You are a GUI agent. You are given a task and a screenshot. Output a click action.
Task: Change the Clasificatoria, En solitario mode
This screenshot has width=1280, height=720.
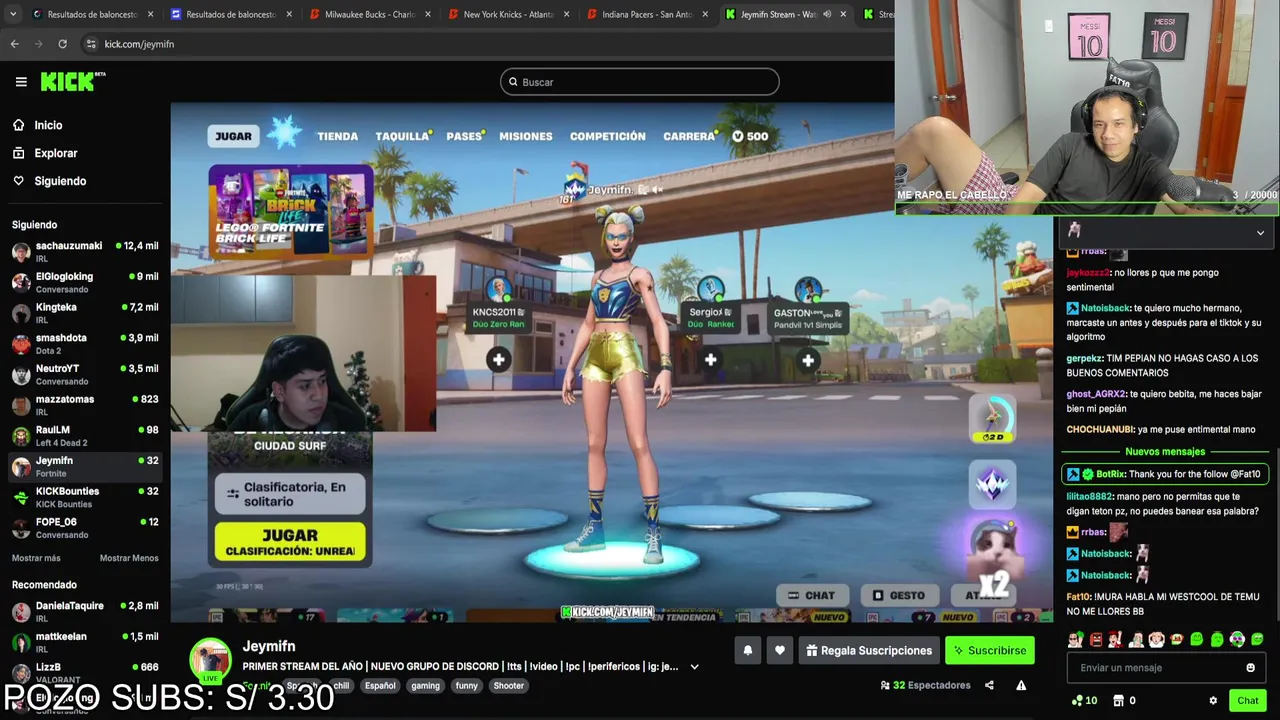coord(290,494)
